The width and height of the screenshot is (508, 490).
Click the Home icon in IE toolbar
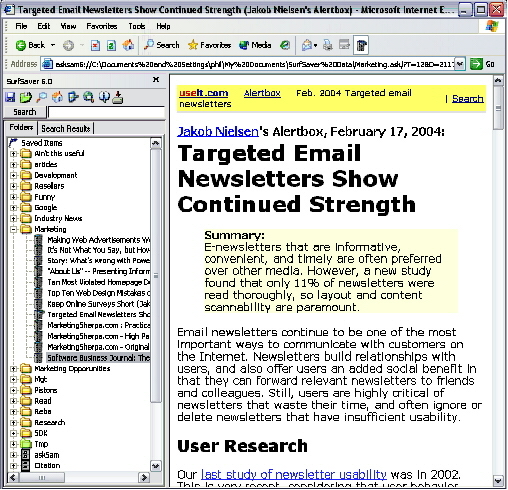128,45
